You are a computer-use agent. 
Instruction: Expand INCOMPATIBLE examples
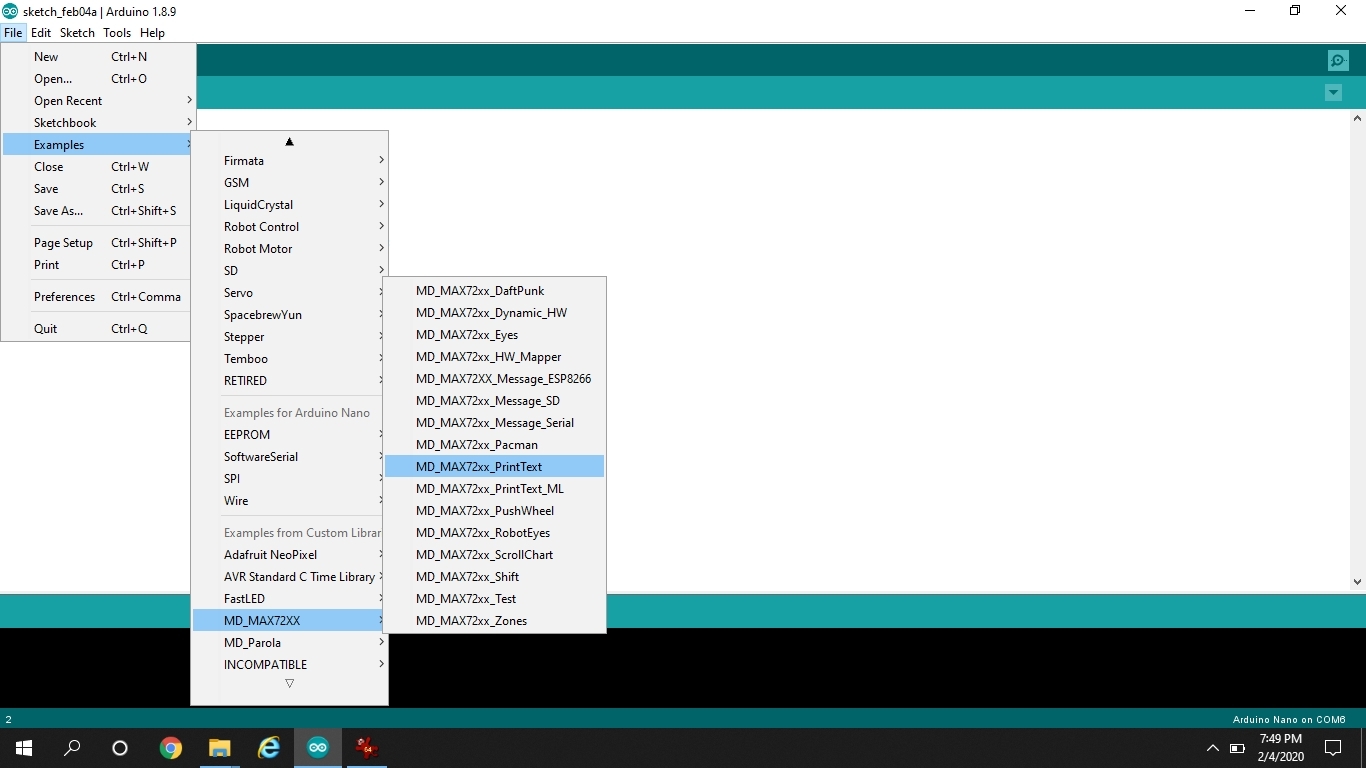[x=289, y=665]
